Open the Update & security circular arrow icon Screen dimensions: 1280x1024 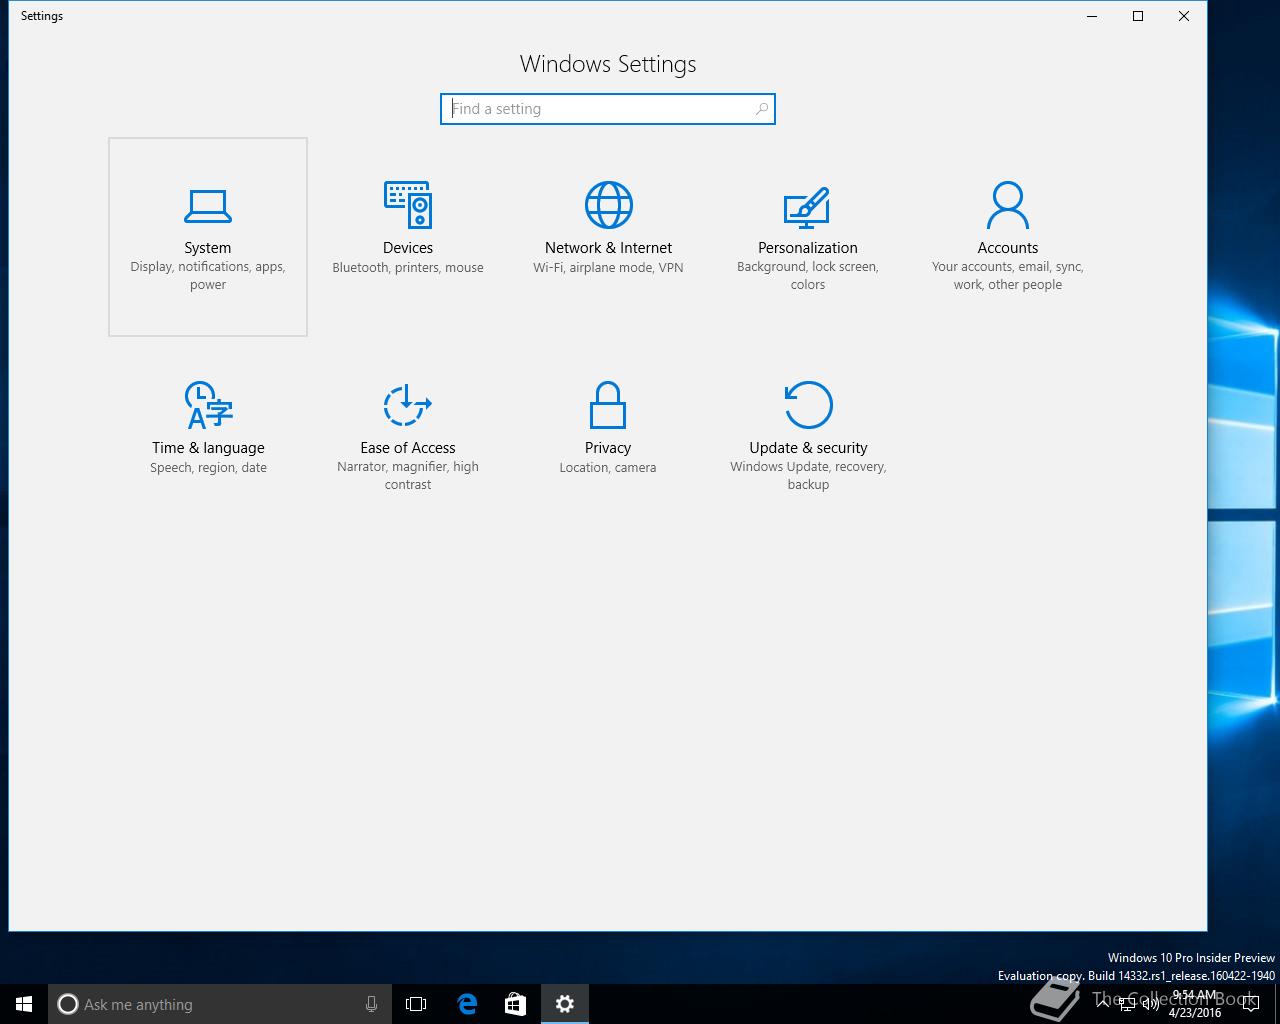coord(808,405)
